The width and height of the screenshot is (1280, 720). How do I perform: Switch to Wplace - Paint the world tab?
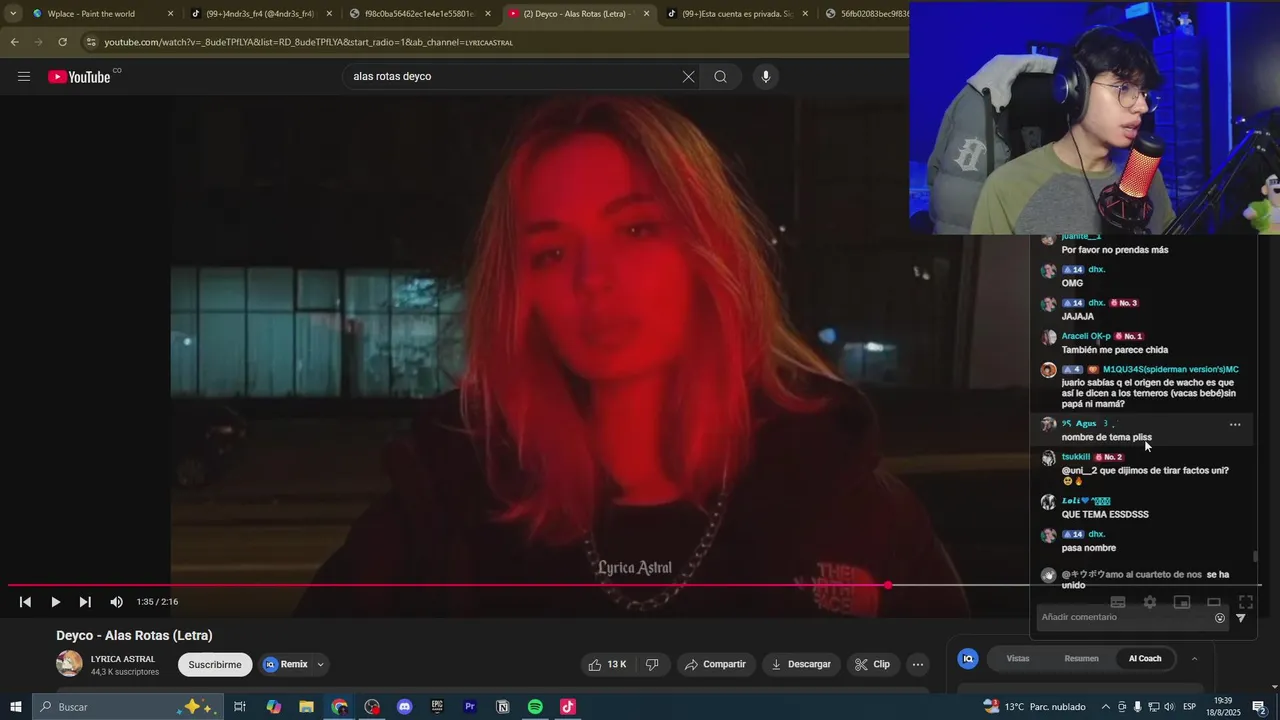tap(101, 14)
